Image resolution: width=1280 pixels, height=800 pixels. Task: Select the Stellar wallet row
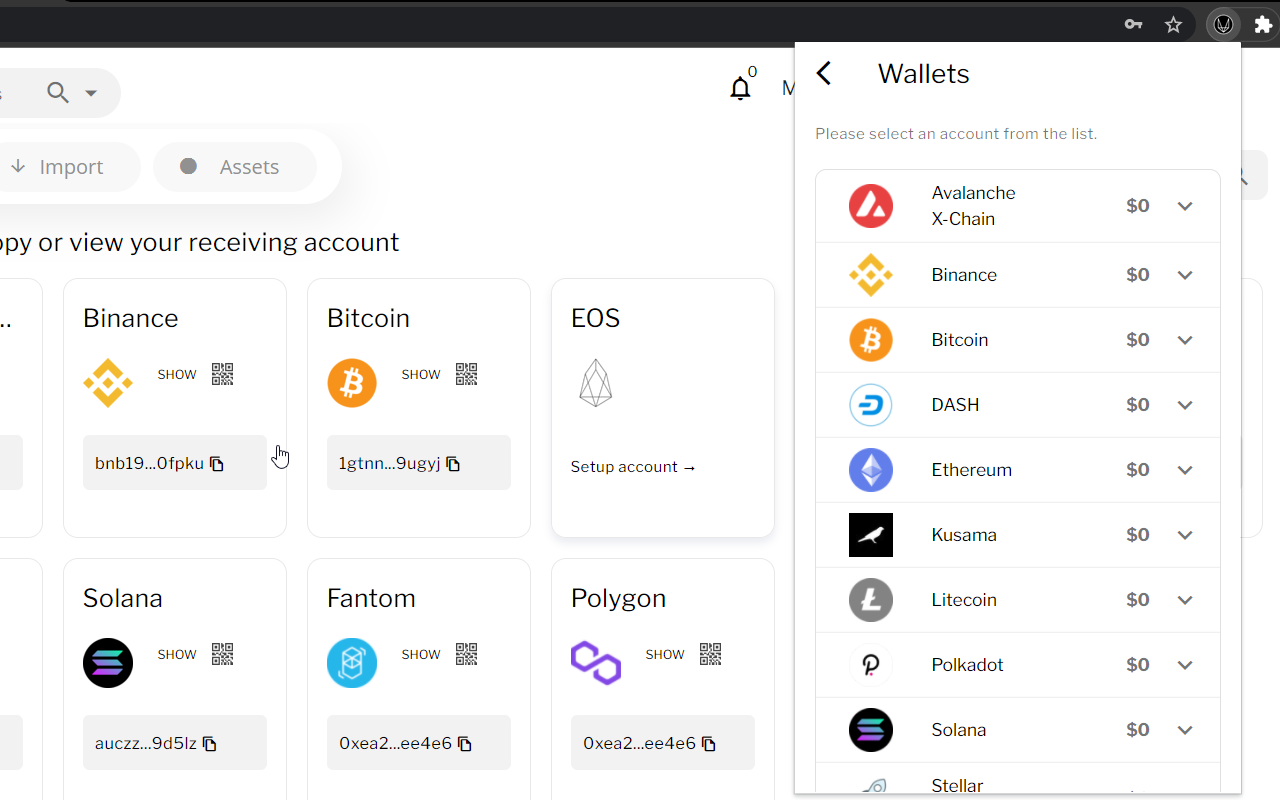[1018, 779]
